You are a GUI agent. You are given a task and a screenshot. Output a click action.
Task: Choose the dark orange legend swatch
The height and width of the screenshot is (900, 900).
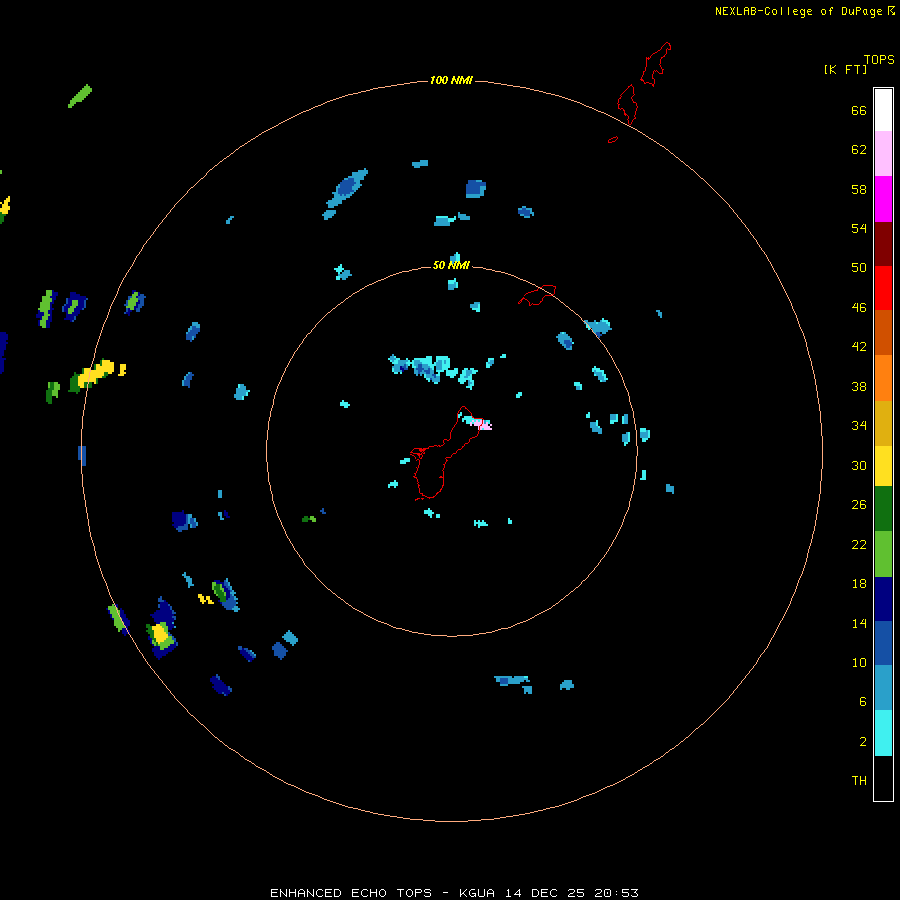[x=883, y=332]
